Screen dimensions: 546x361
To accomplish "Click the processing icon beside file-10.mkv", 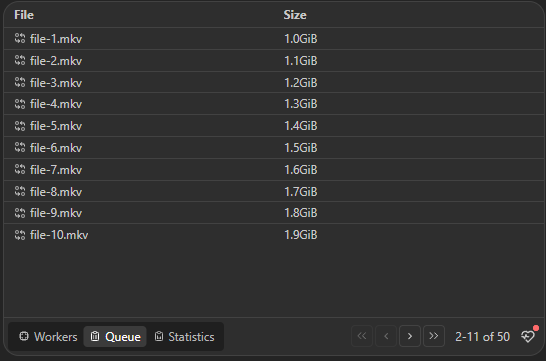I will (x=20, y=235).
